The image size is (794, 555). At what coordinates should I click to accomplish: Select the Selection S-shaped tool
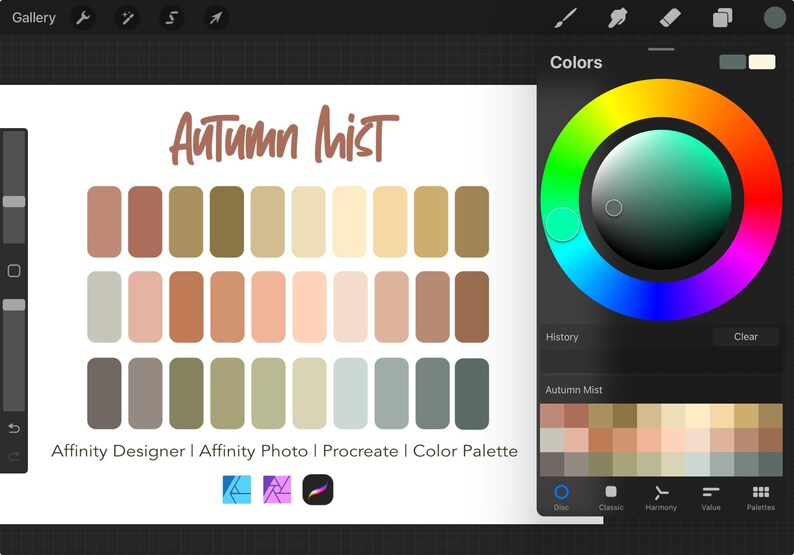coord(172,18)
